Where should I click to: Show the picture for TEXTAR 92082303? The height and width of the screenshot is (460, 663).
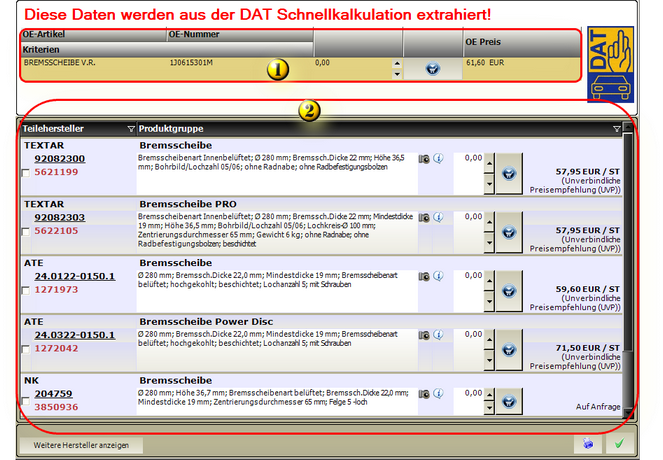tap(424, 218)
